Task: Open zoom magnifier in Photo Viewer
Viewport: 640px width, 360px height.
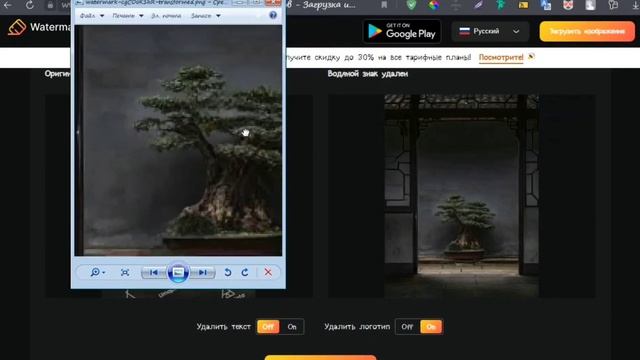Action: click(97, 272)
